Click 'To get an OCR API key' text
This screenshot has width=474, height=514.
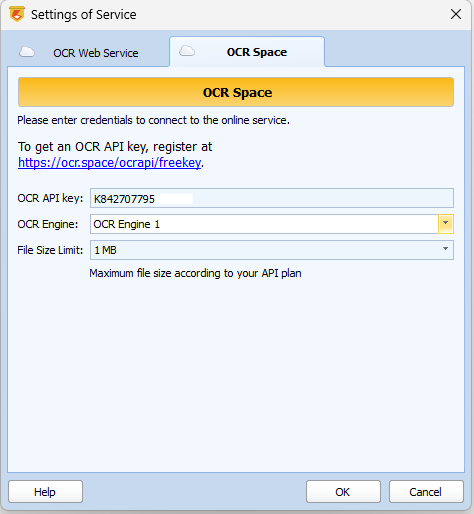click(x=115, y=147)
